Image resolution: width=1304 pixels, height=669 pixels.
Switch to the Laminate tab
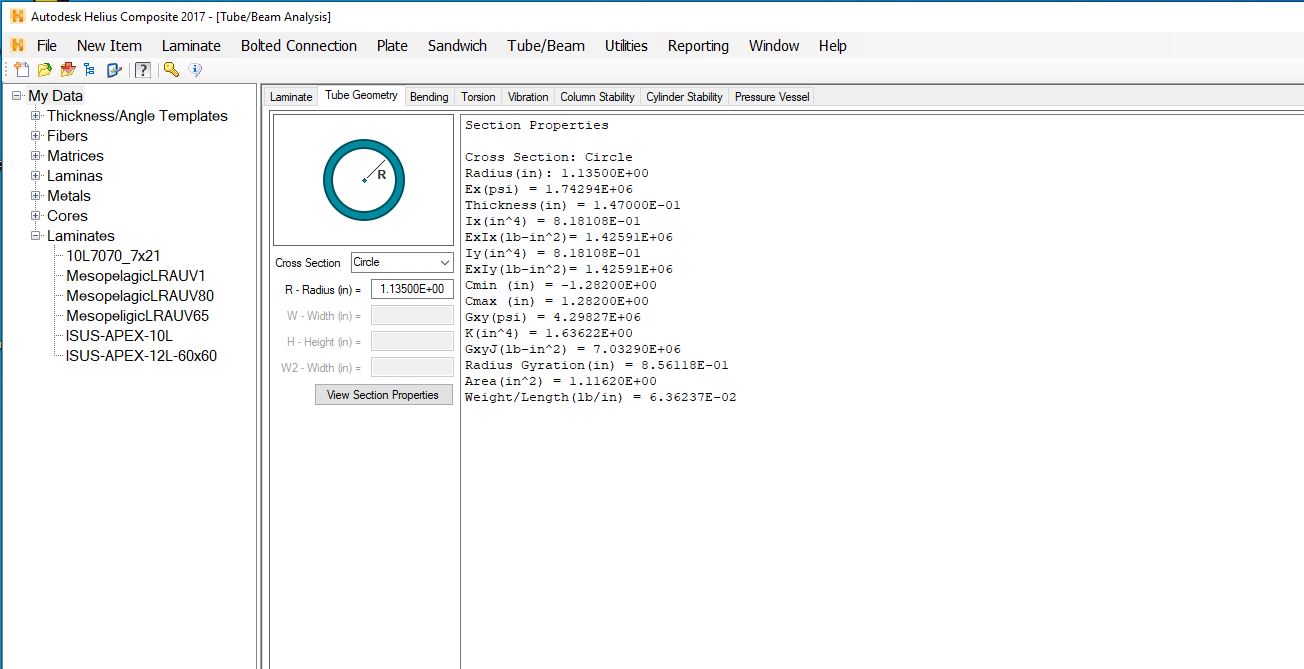(x=291, y=97)
